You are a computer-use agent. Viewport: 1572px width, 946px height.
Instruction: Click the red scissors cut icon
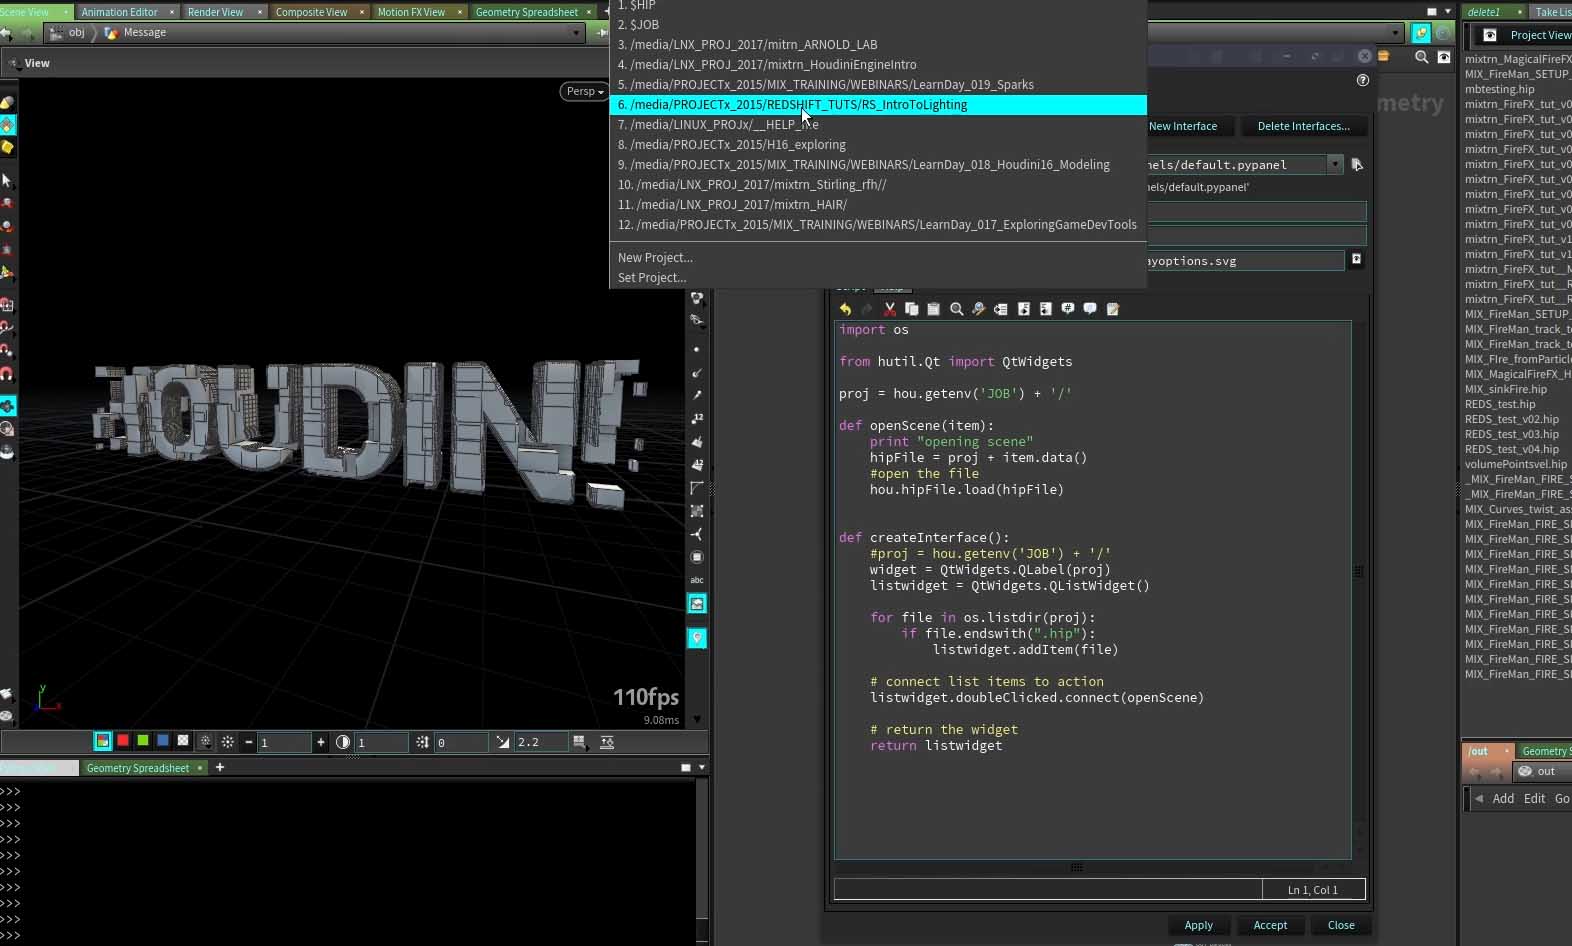click(x=889, y=309)
